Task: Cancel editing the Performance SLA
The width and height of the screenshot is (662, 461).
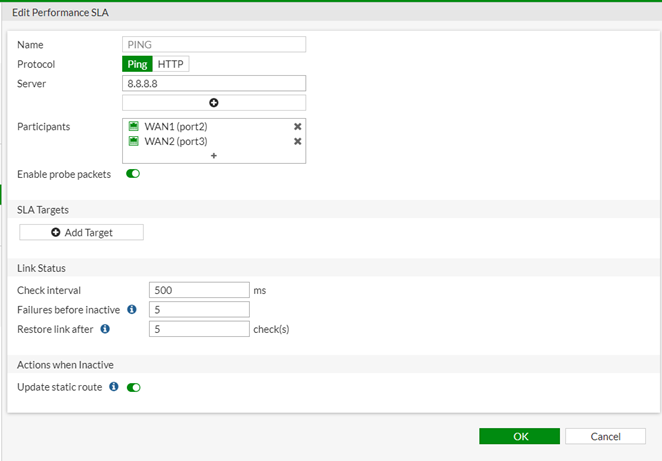Action: pyautogui.click(x=605, y=437)
